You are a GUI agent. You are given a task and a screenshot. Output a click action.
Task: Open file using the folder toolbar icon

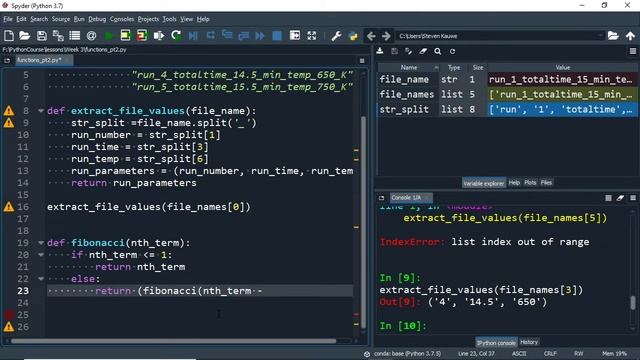click(x=25, y=36)
